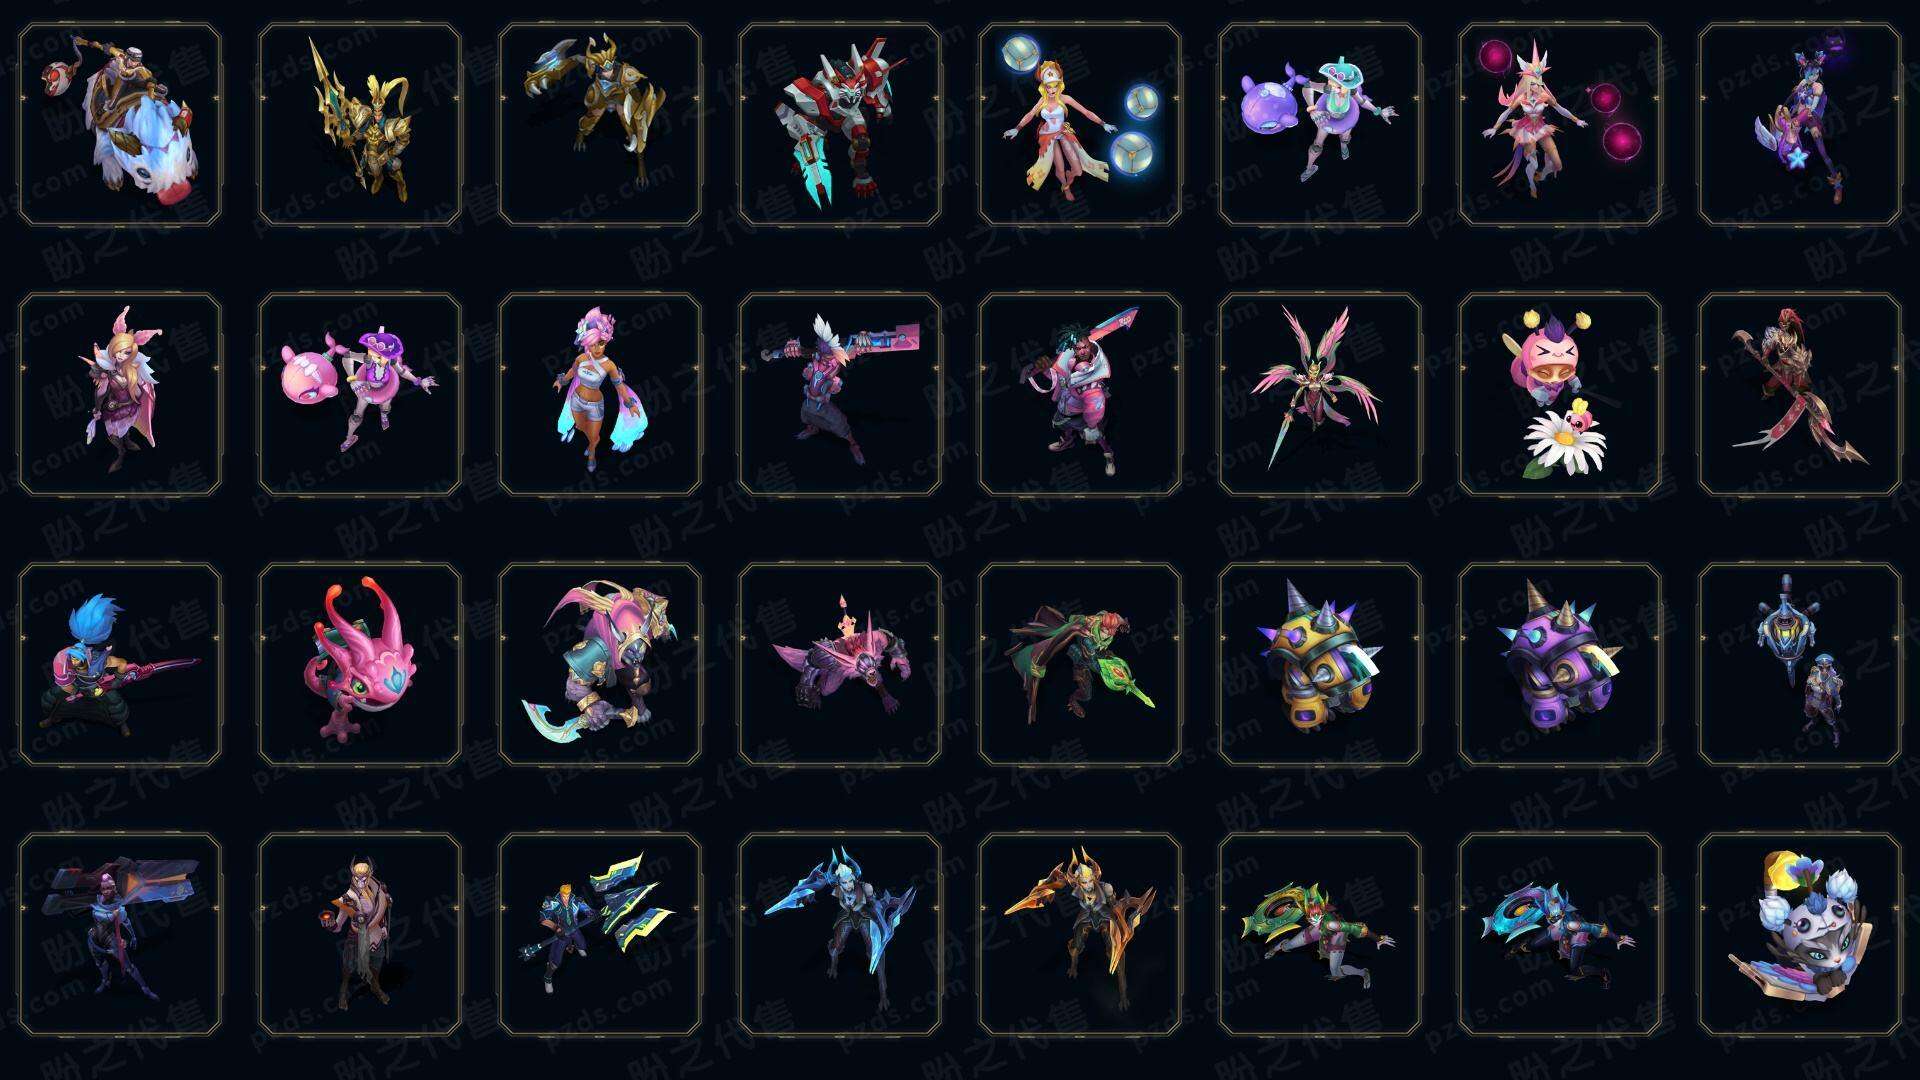Image resolution: width=1920 pixels, height=1080 pixels.
Task: Select the blue-haired swordsman with red blade
Action: pos(120,665)
